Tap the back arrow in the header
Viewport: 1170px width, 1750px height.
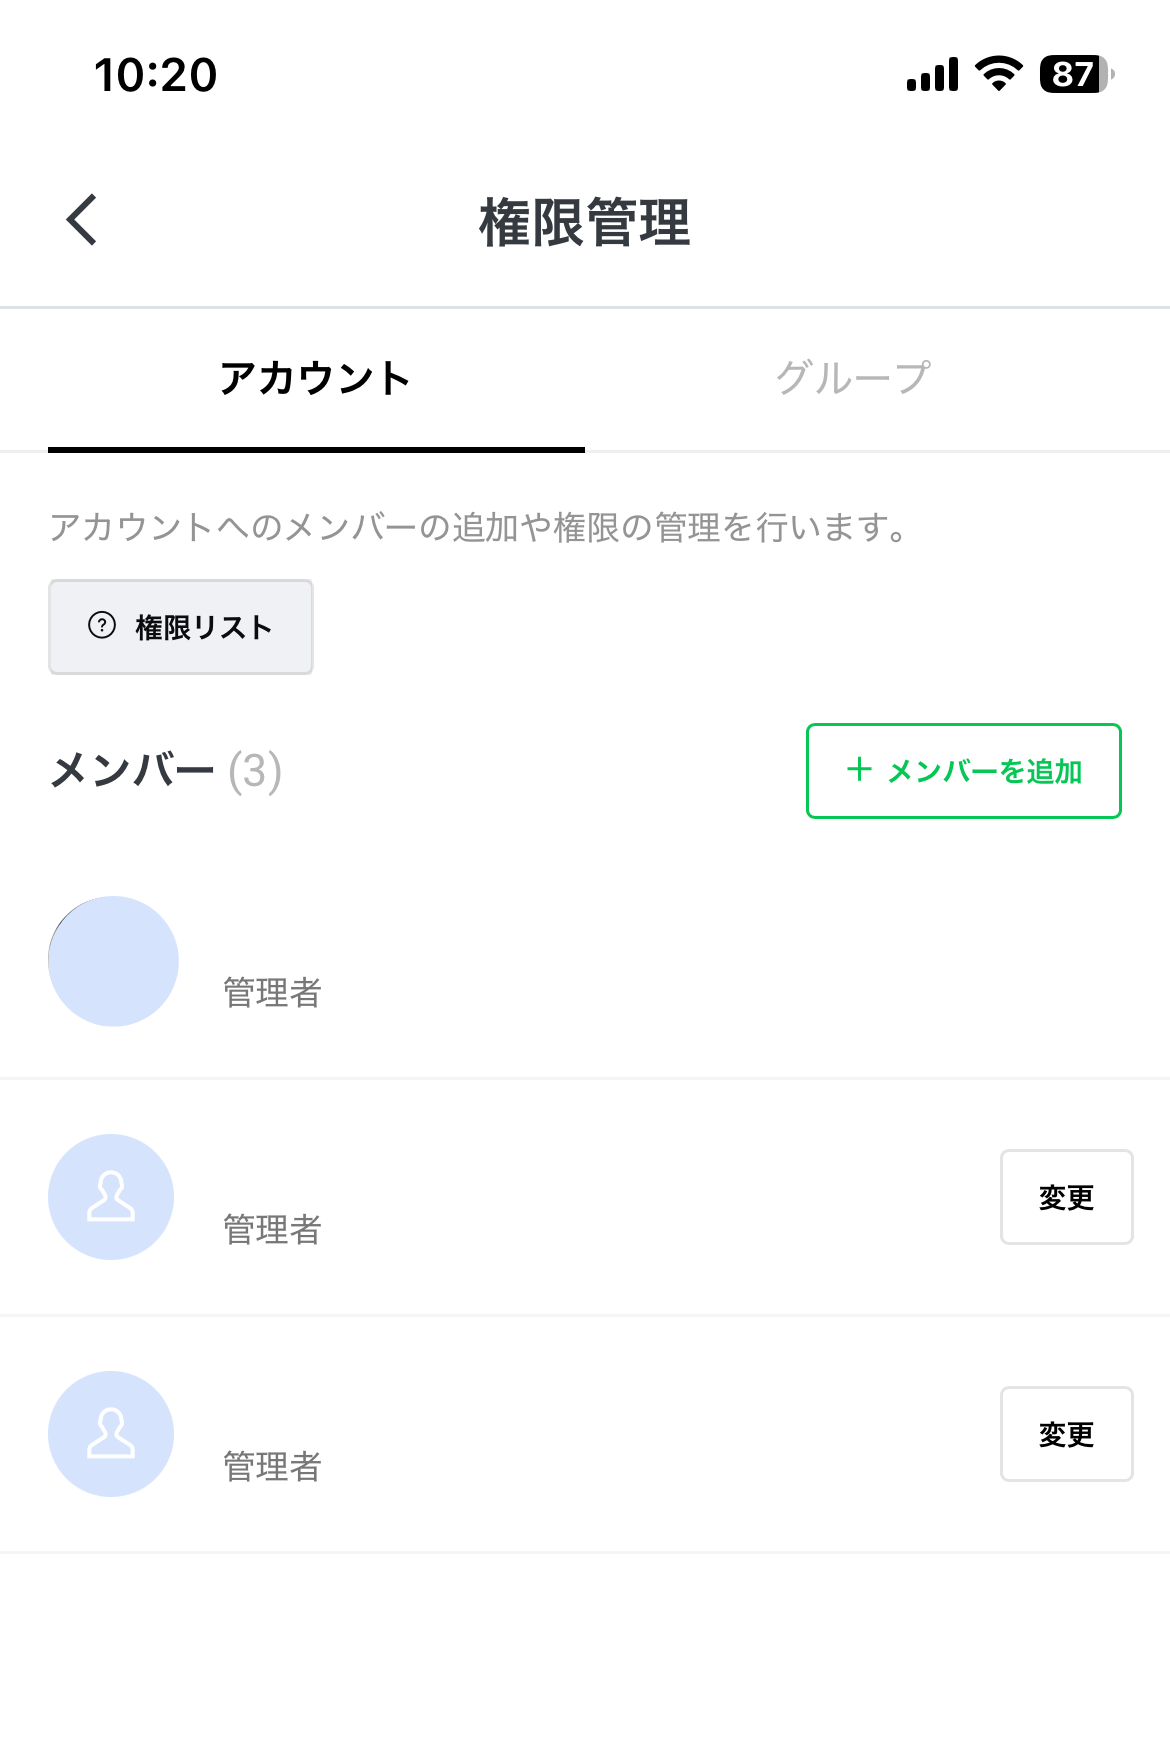[x=82, y=220]
